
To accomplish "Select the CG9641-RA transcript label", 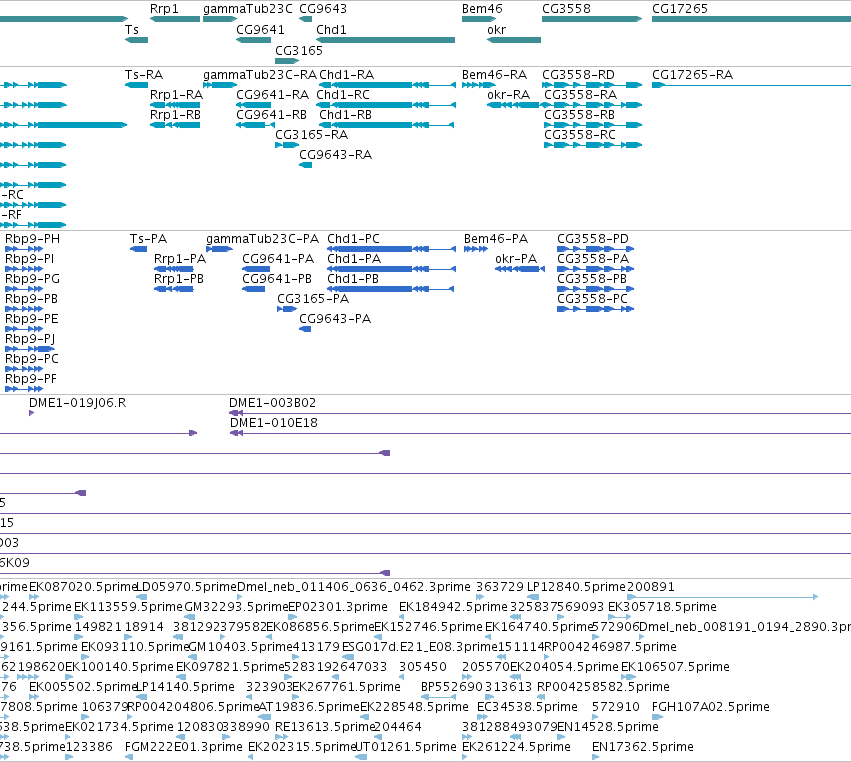I will [272, 95].
